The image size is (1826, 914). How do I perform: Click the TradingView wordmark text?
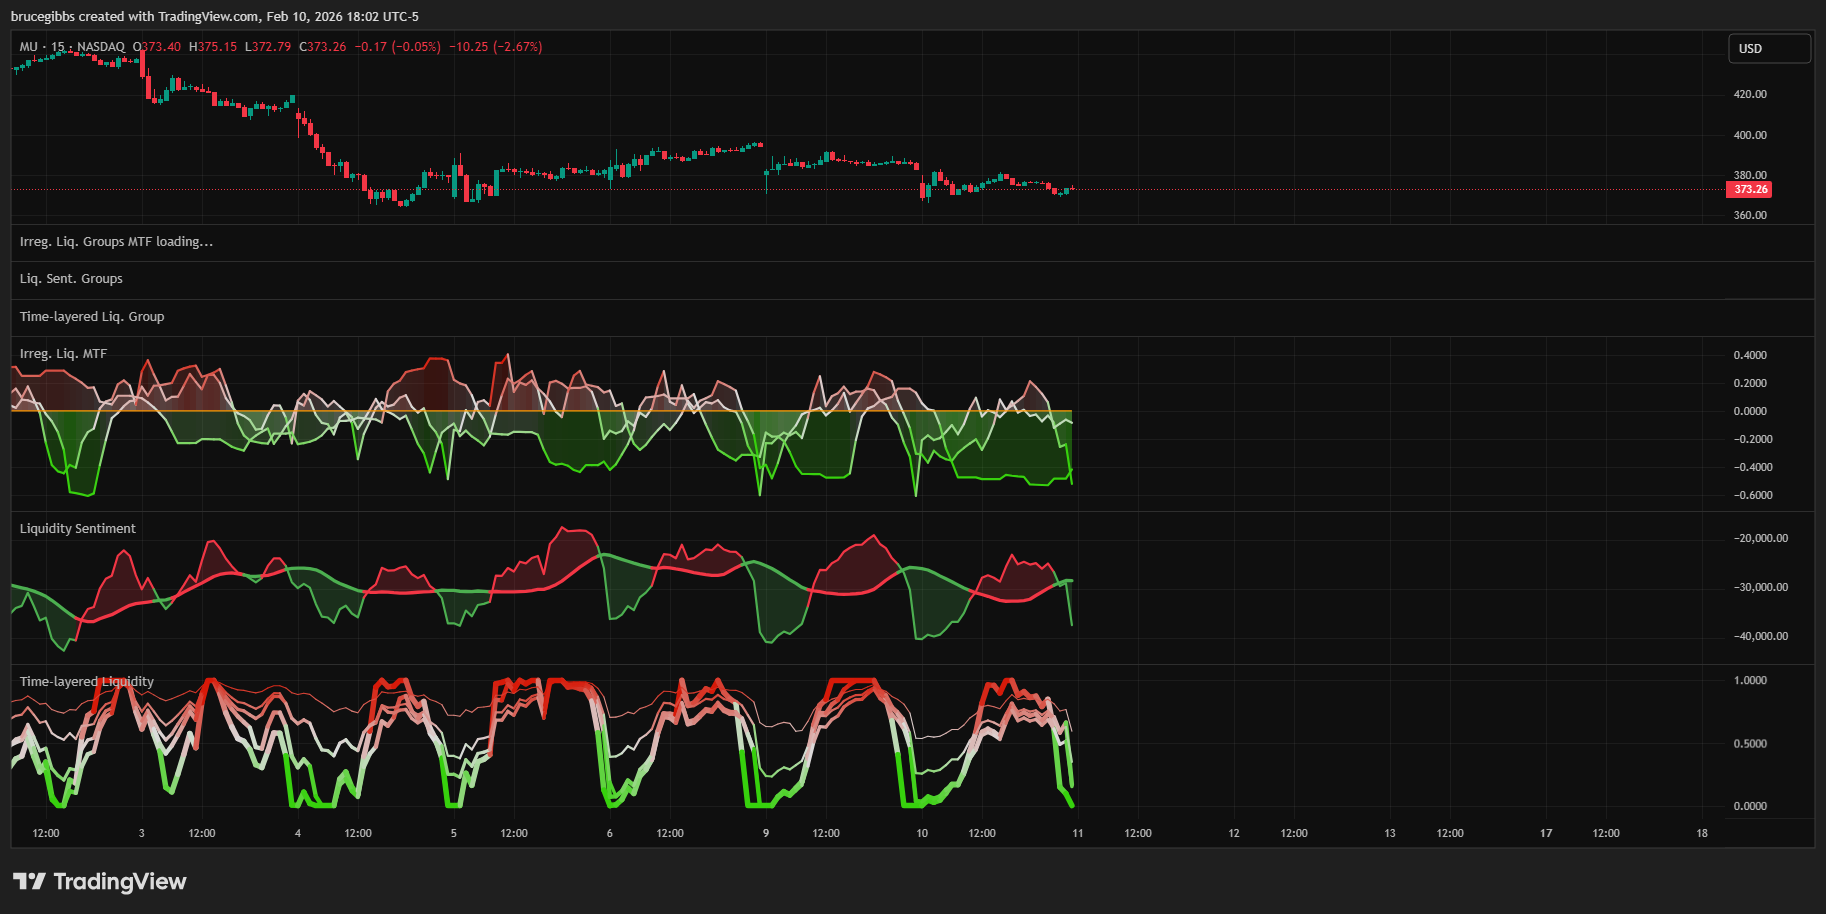pos(120,881)
